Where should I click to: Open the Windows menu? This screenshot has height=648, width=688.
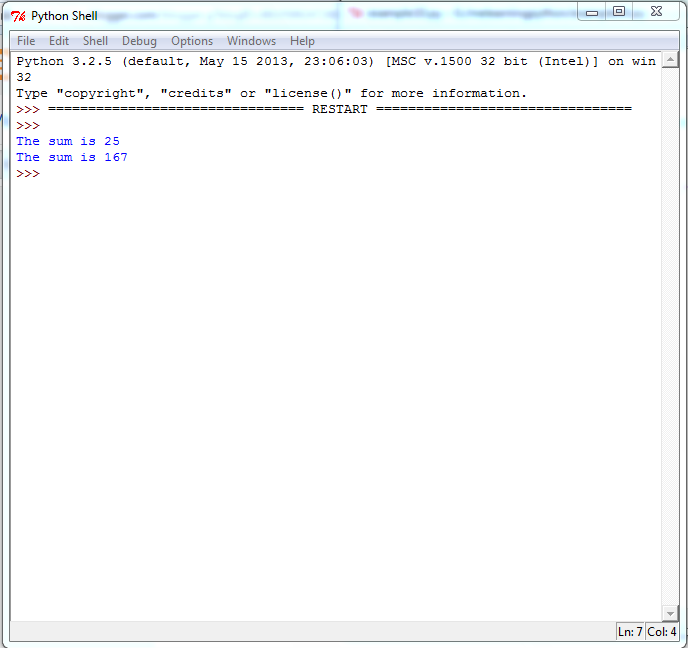[251, 41]
